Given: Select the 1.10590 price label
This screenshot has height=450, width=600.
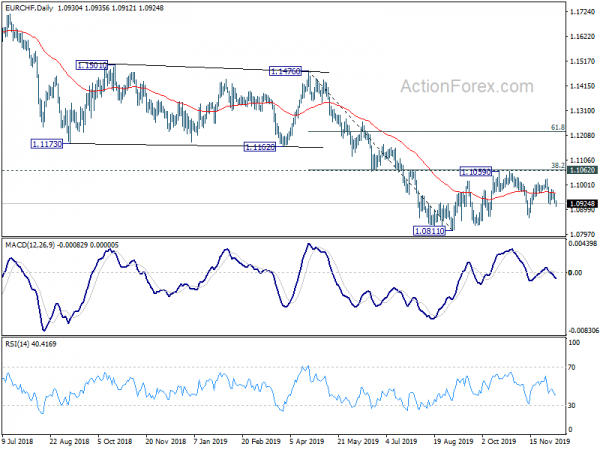Looking at the screenshot, I should (x=476, y=172).
